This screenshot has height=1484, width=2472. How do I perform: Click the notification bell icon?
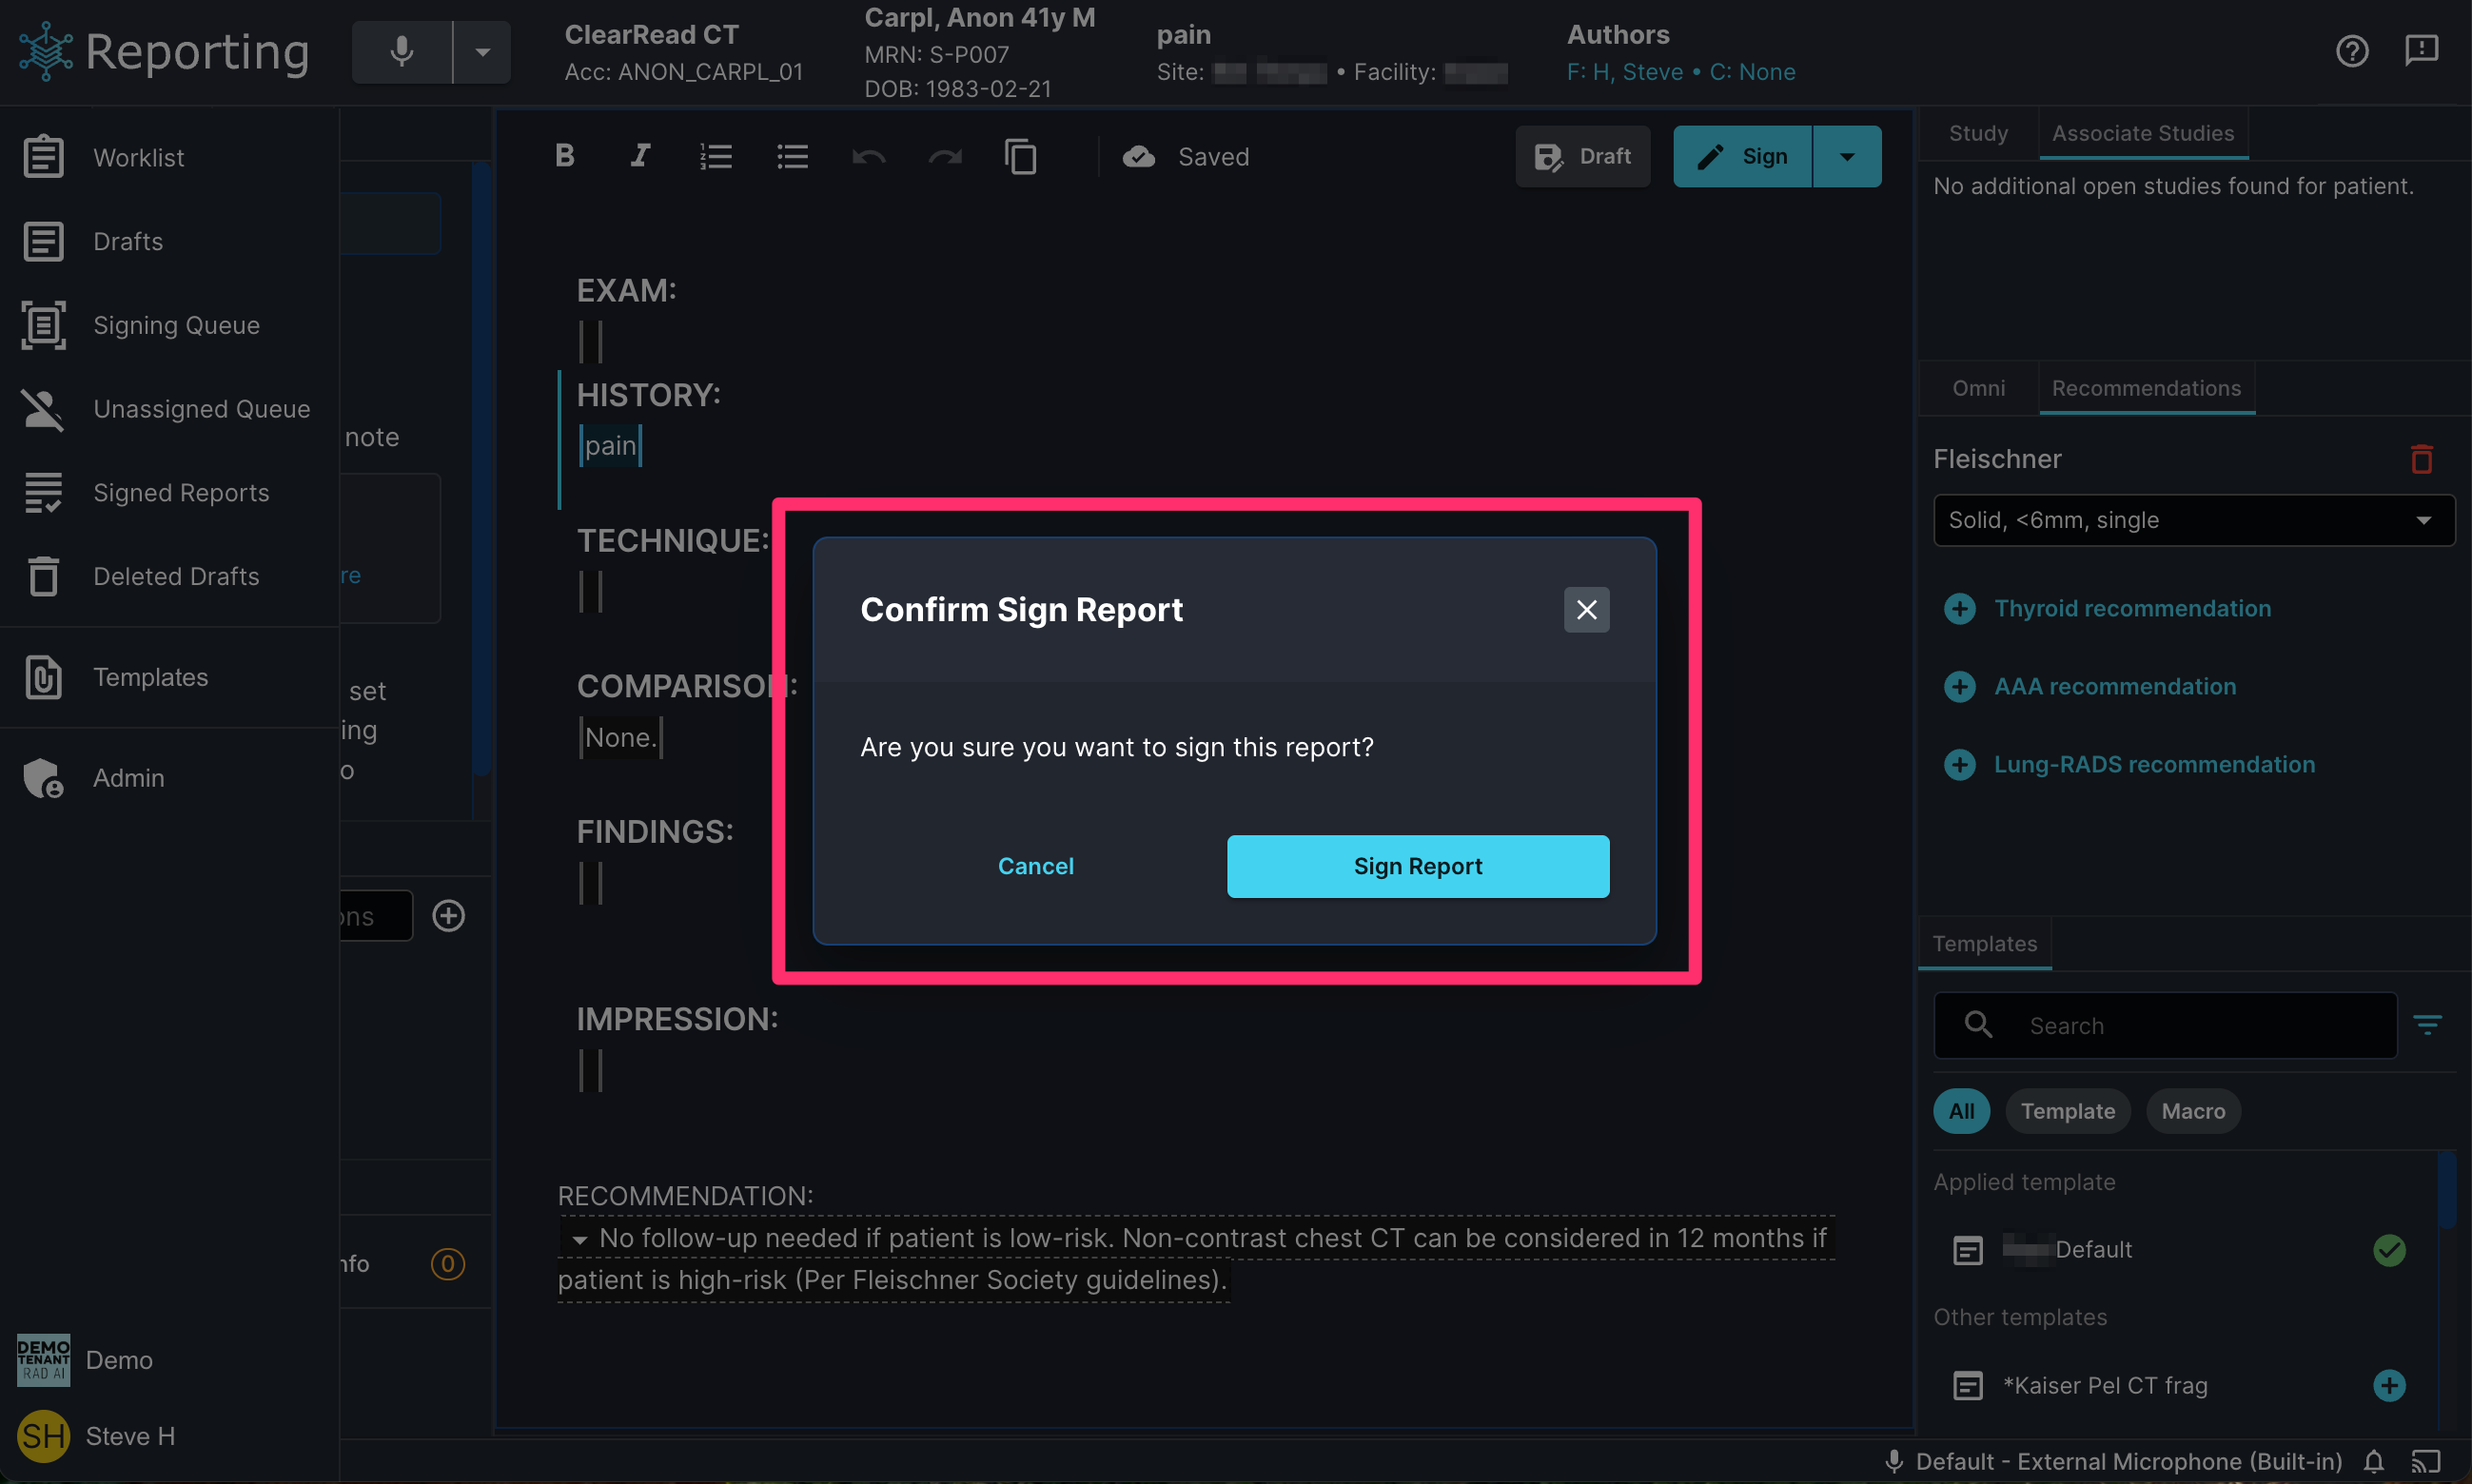(x=2373, y=1461)
